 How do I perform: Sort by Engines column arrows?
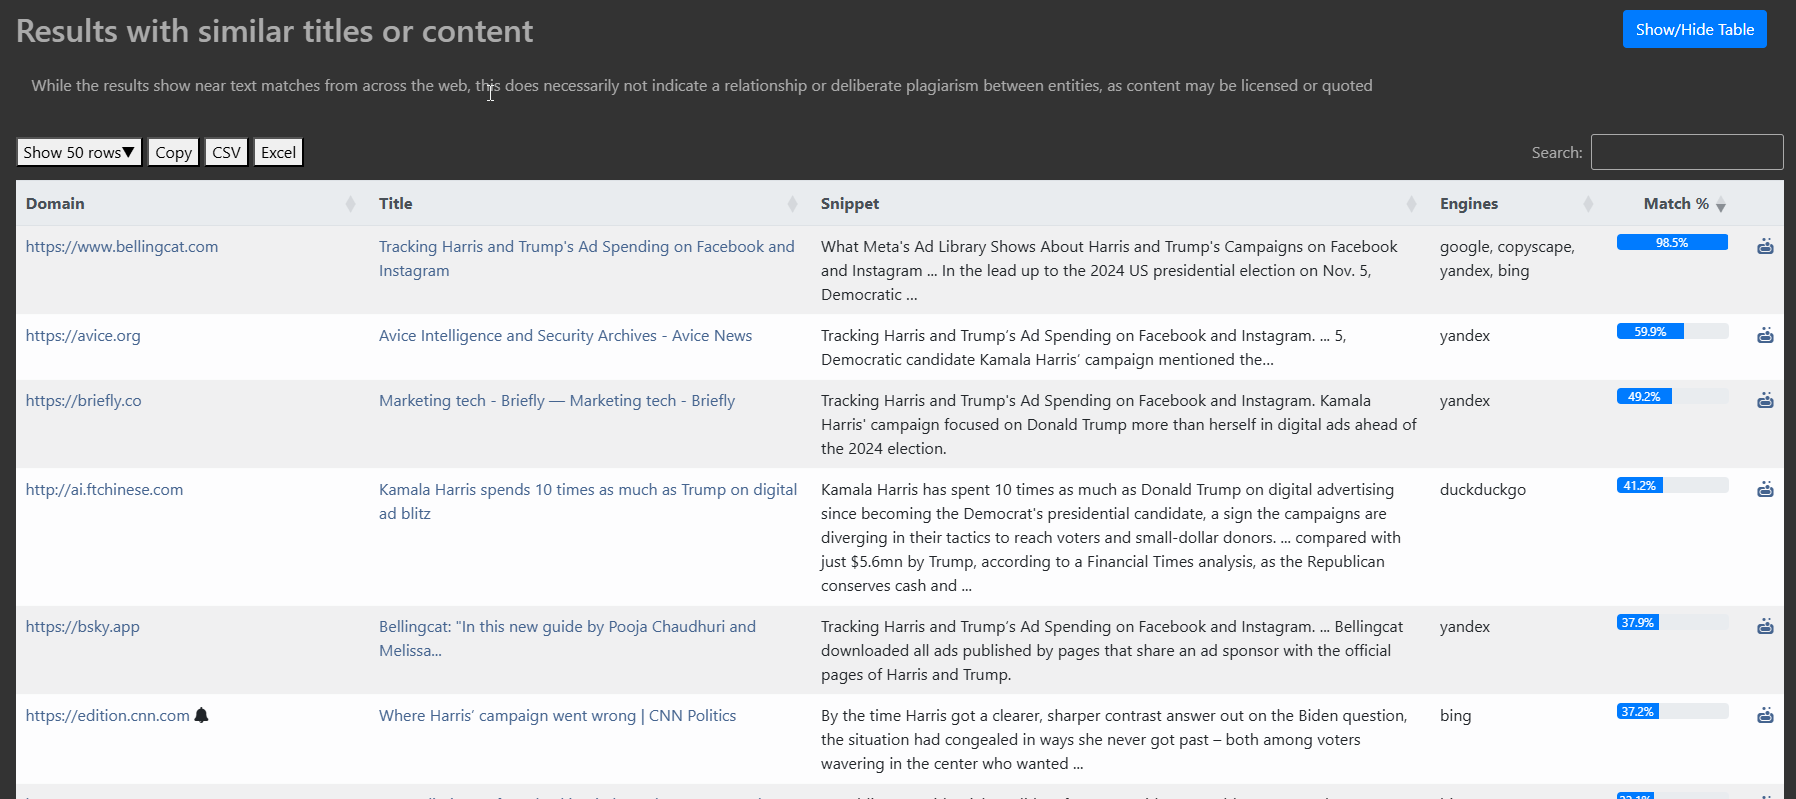tap(1588, 204)
